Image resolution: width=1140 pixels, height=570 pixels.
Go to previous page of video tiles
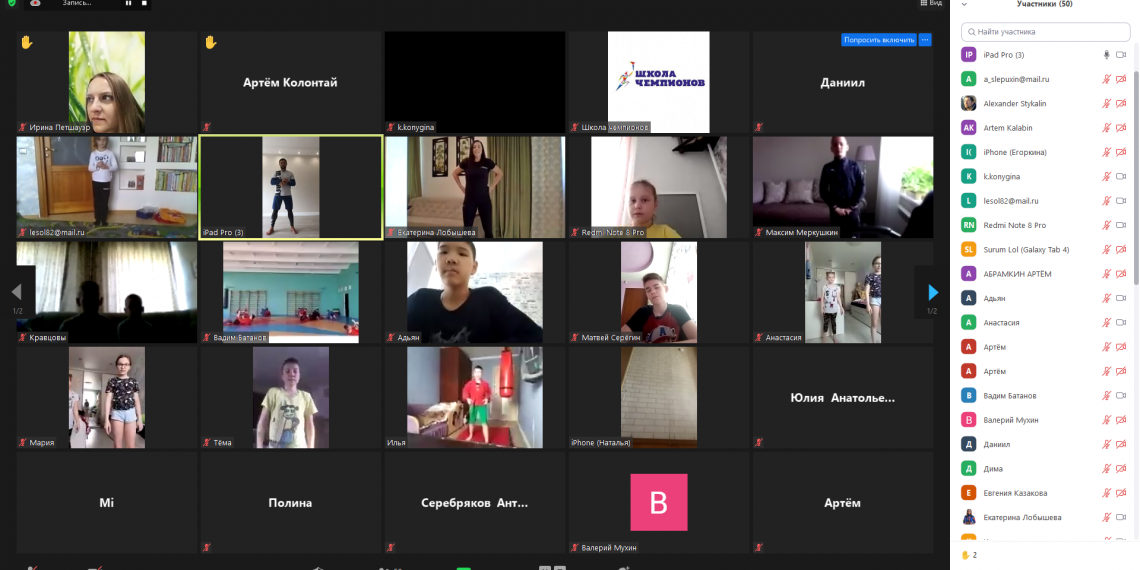[16, 292]
